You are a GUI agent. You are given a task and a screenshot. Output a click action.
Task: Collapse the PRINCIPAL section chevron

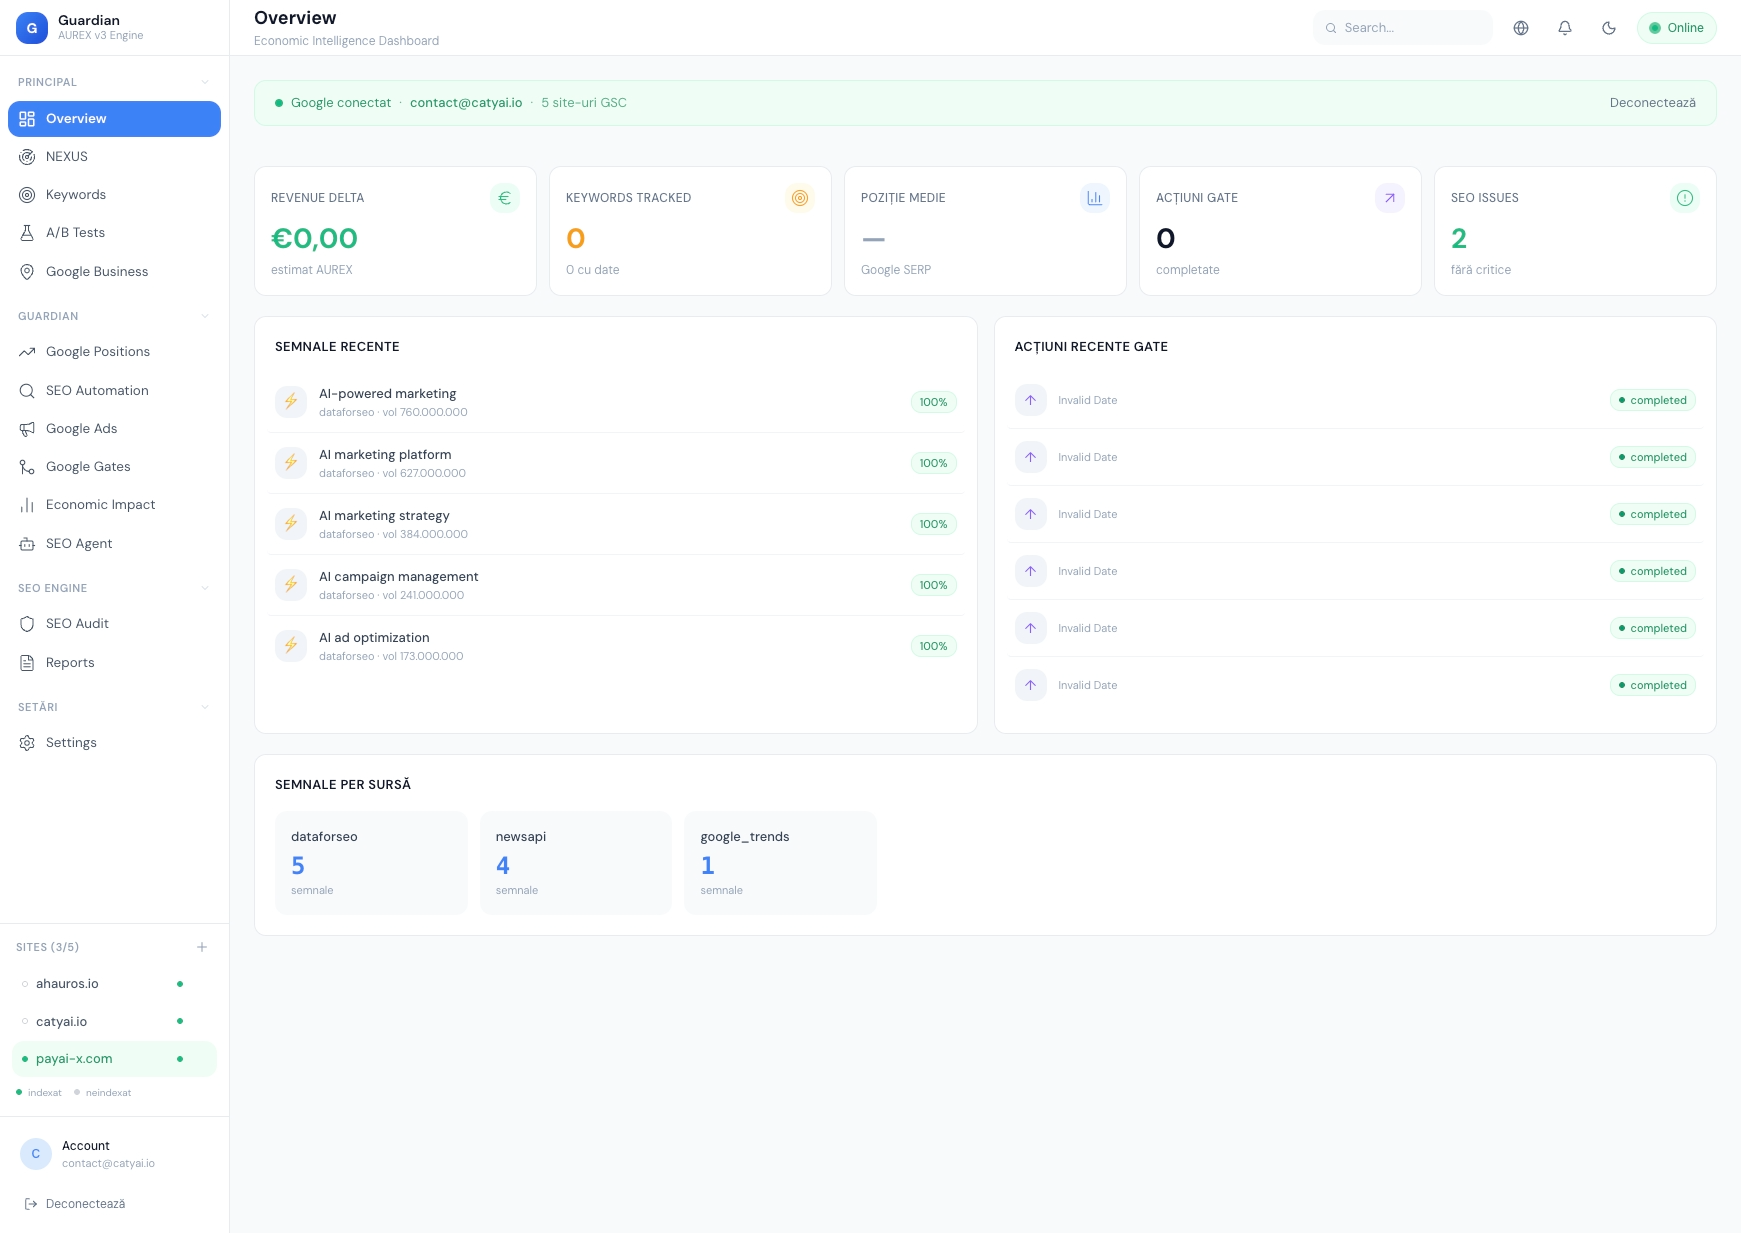point(205,81)
